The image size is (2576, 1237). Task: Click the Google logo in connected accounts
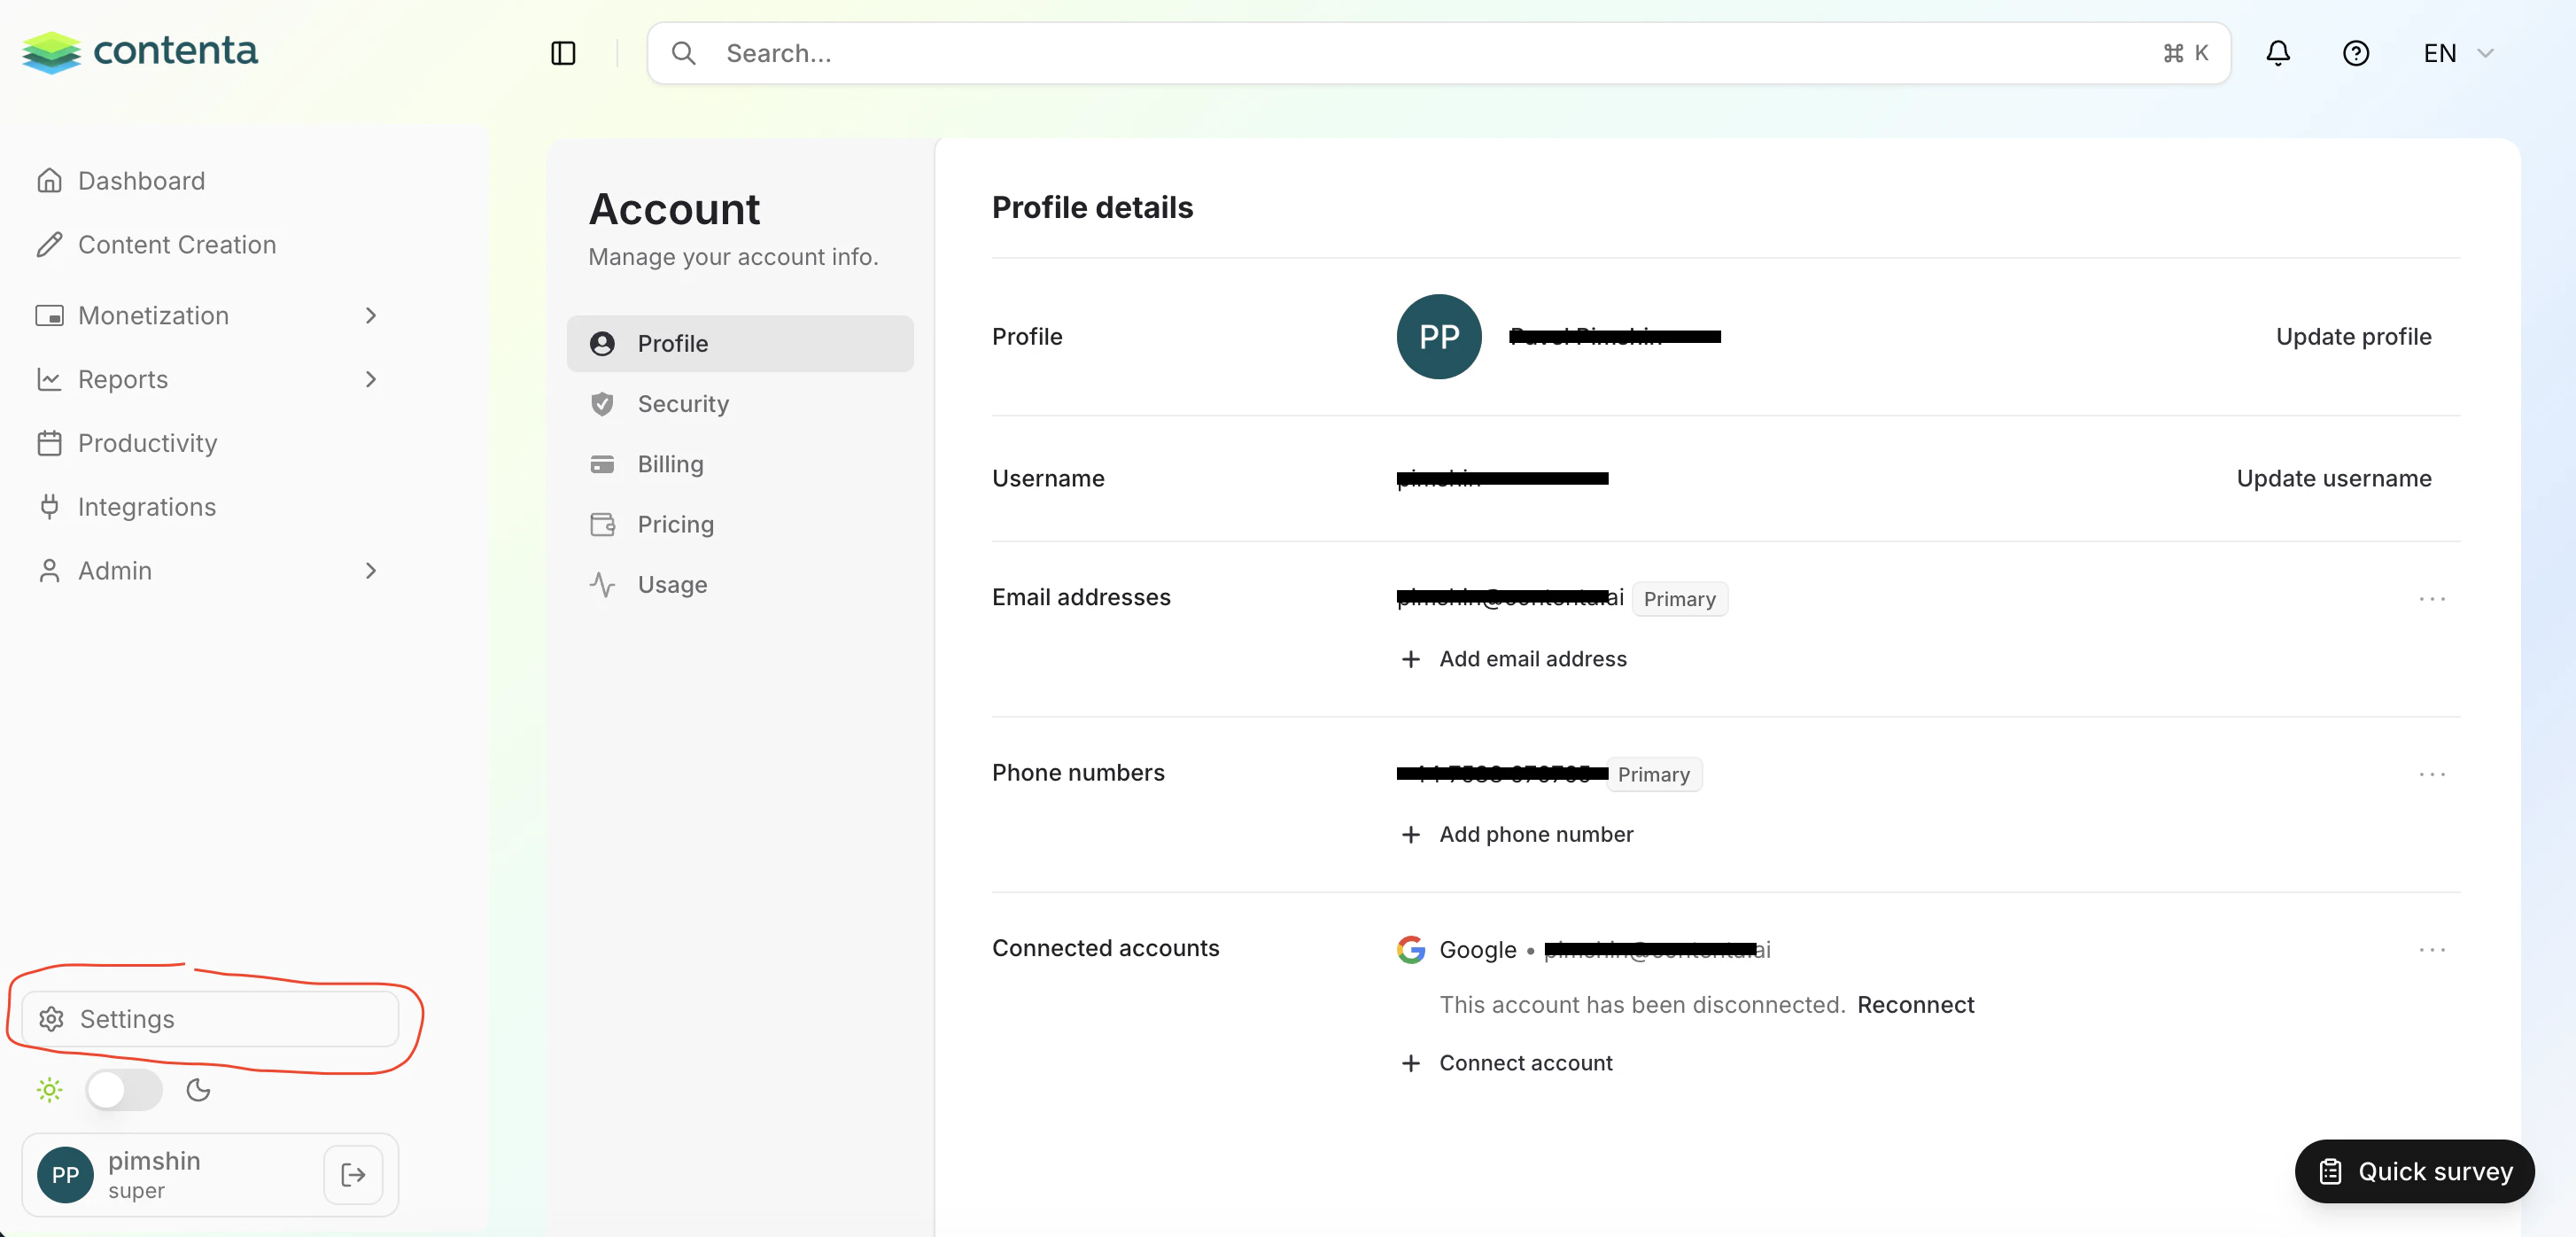click(x=1410, y=949)
